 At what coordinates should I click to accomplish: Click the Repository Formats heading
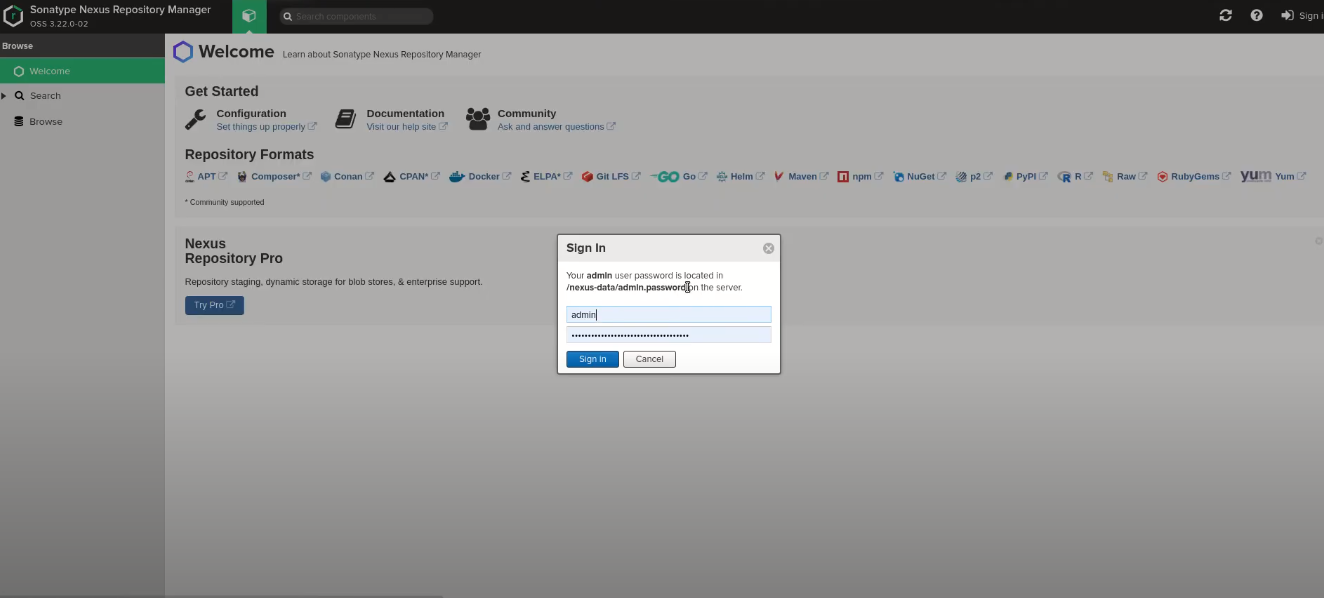pos(249,154)
